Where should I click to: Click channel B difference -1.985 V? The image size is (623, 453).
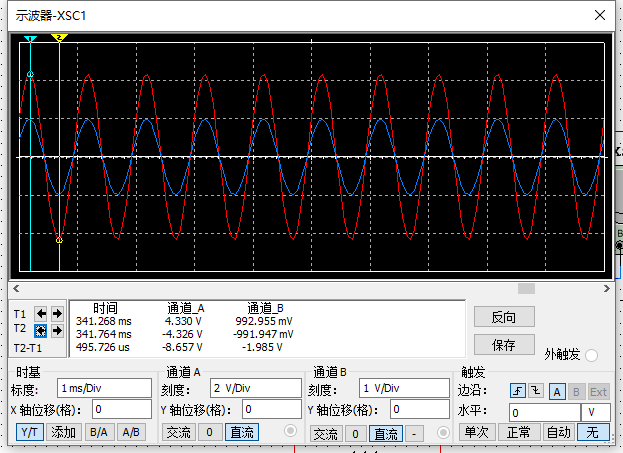click(x=262, y=347)
